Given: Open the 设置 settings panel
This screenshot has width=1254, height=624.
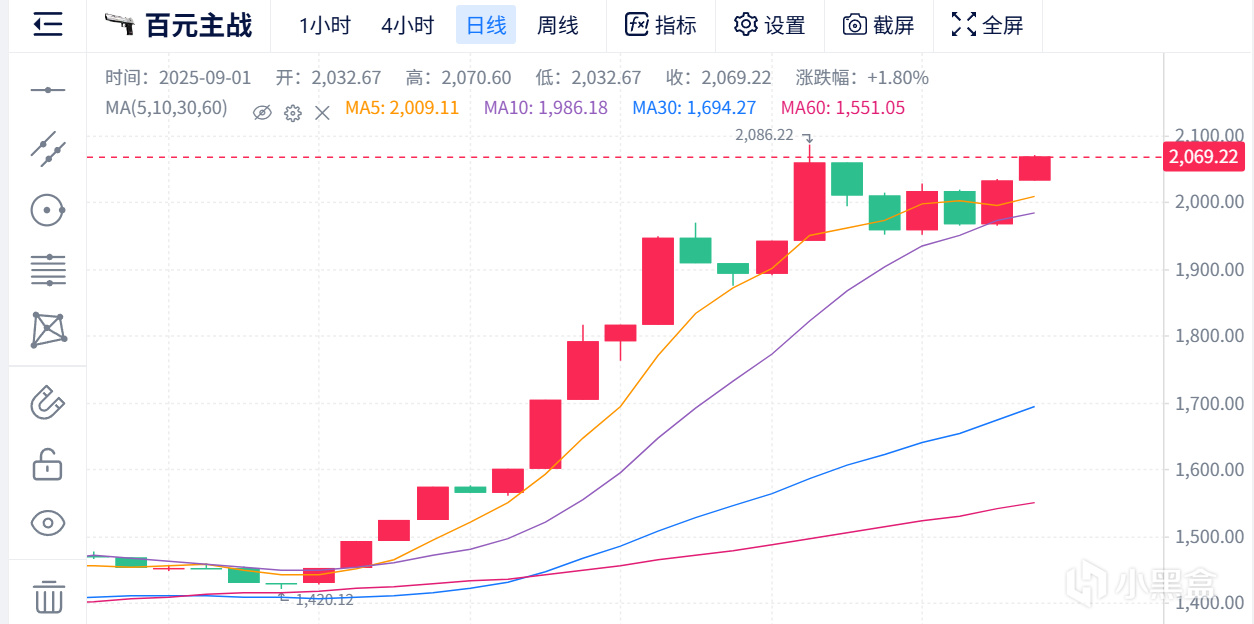Looking at the screenshot, I should pyautogui.click(x=769, y=25).
